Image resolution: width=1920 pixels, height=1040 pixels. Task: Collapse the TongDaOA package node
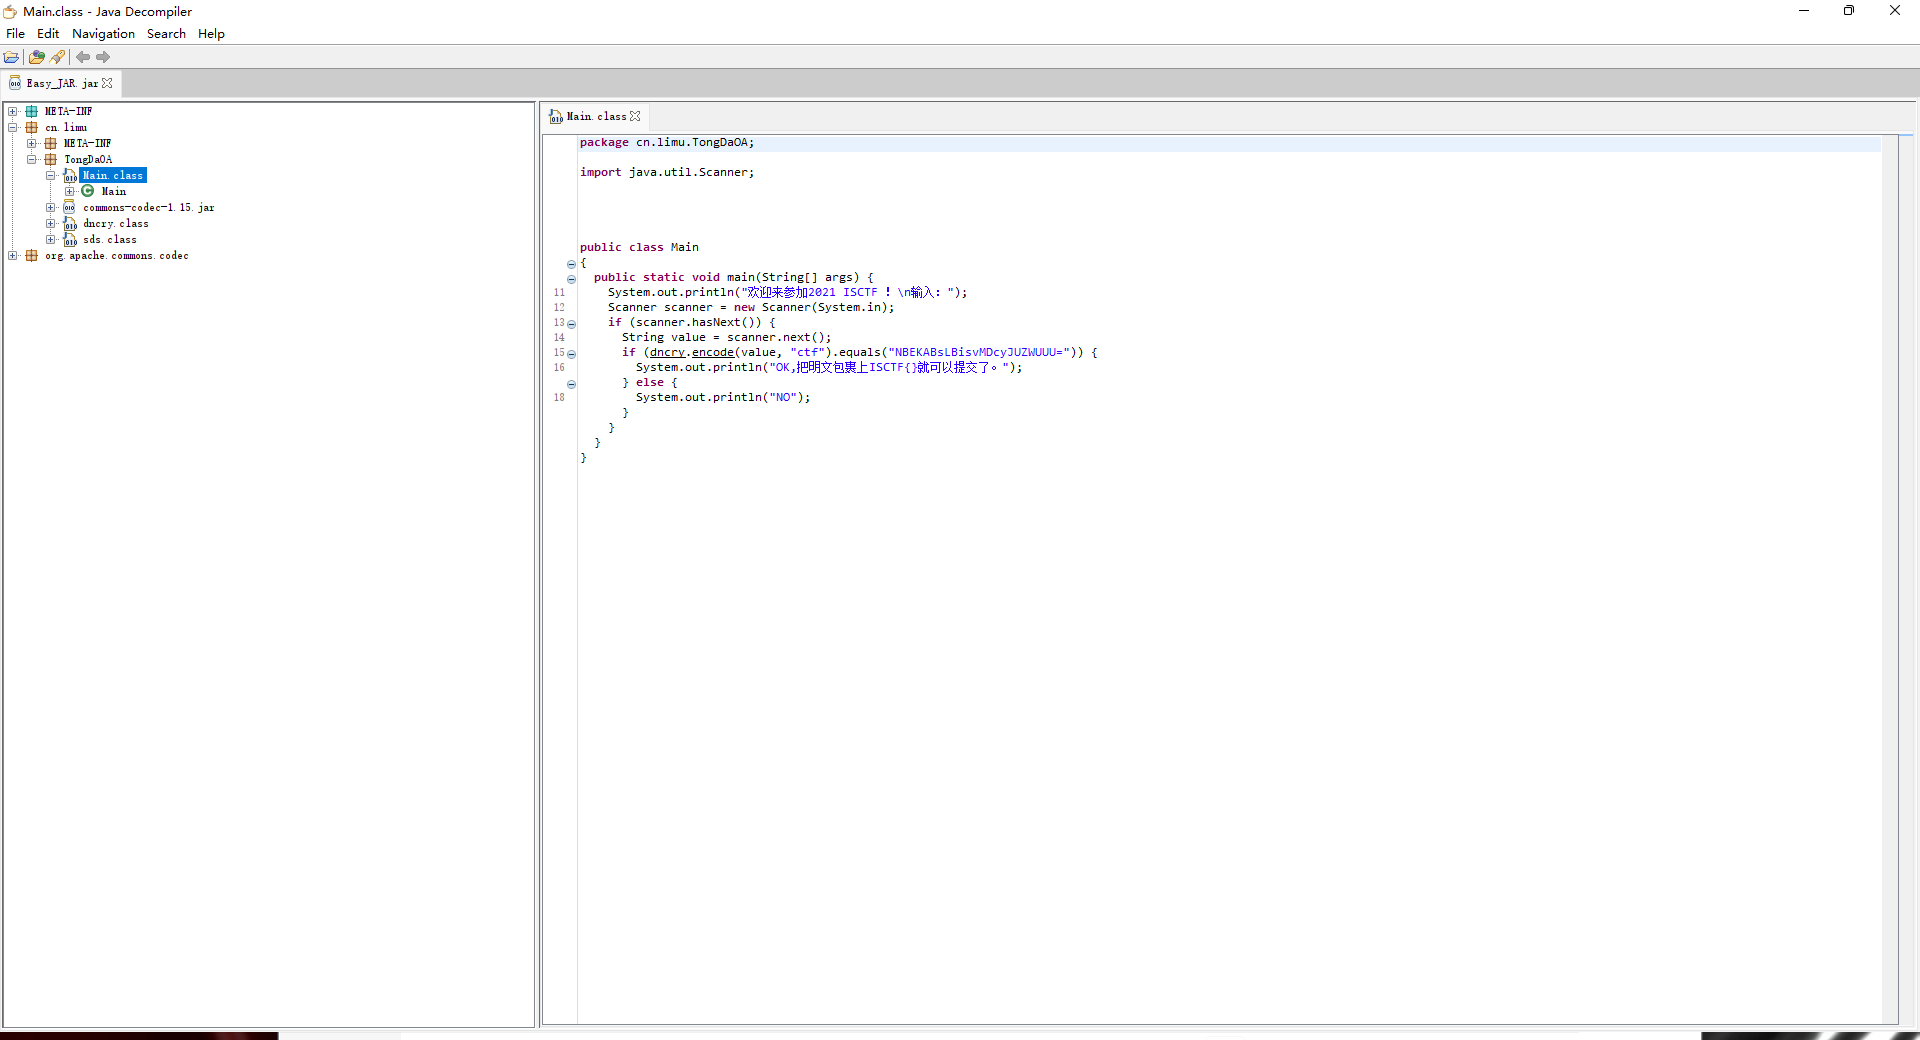click(32, 159)
